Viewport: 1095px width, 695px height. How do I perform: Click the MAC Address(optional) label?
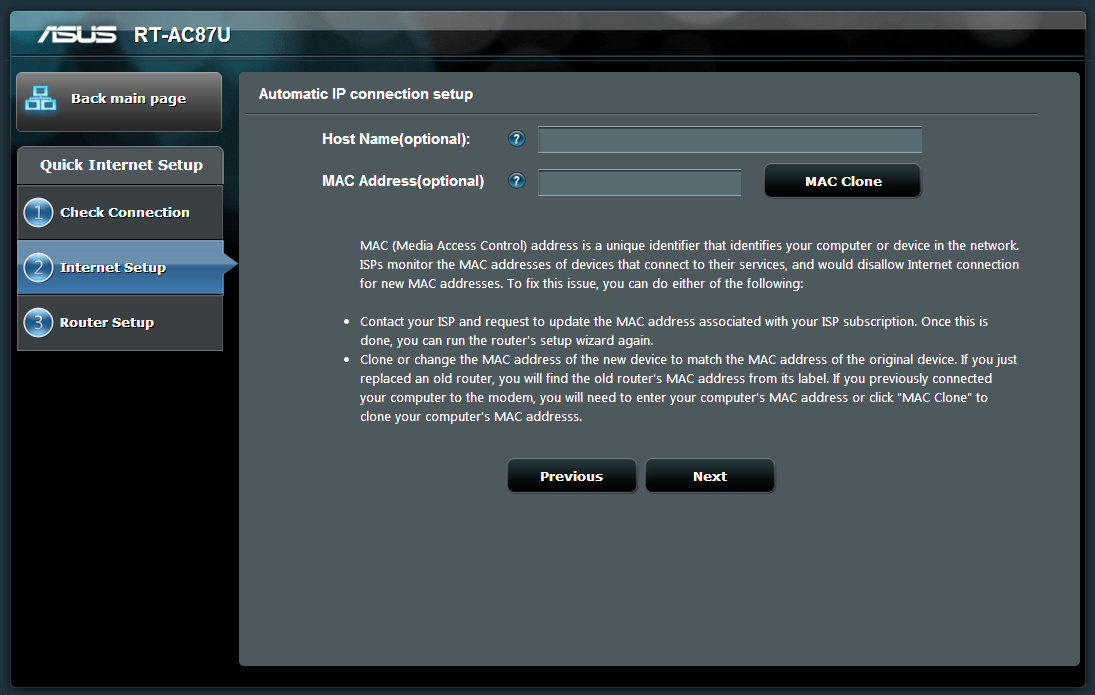pyautogui.click(x=403, y=181)
